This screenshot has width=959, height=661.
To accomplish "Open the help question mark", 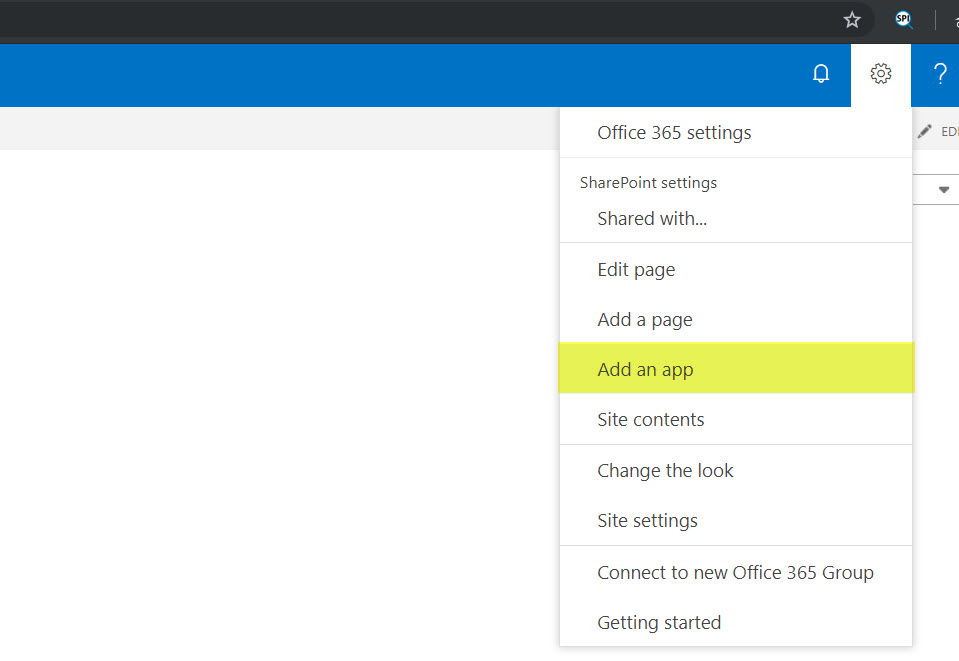I will point(940,74).
